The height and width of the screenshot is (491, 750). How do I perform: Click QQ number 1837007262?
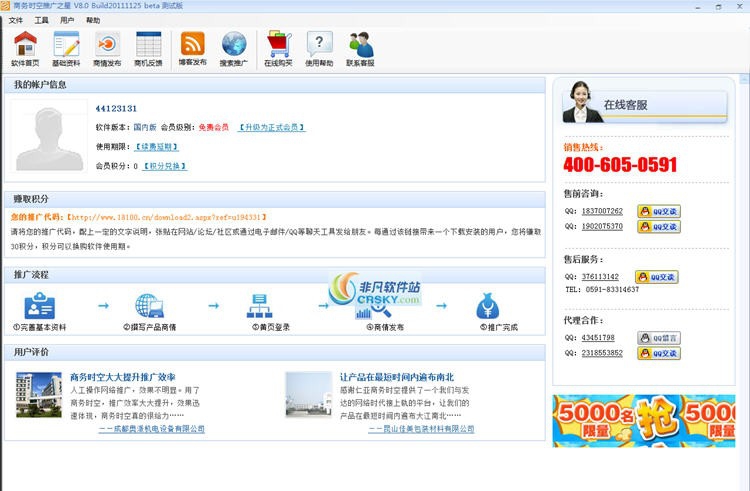coord(602,211)
